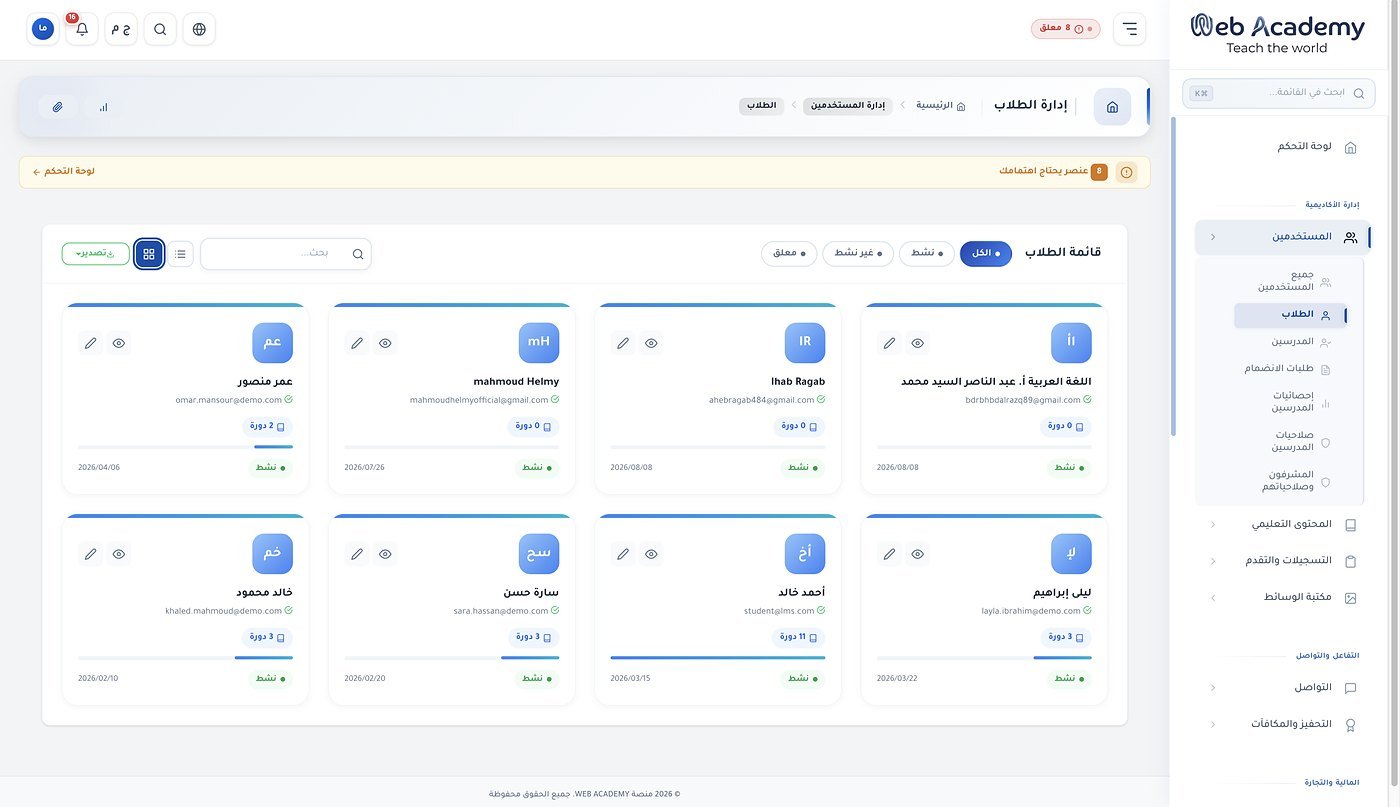View Ihab Ragab details with eye icon
Screen dimensions: 1400x807
[651, 343]
